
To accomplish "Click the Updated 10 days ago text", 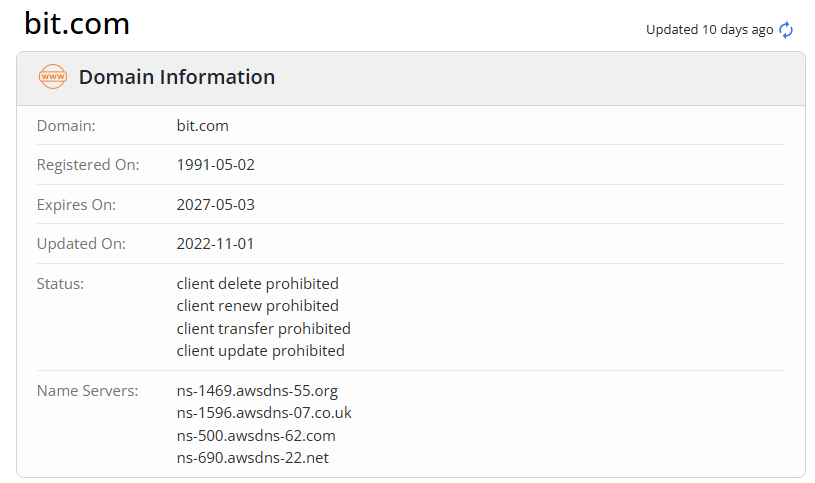I will coord(709,30).
